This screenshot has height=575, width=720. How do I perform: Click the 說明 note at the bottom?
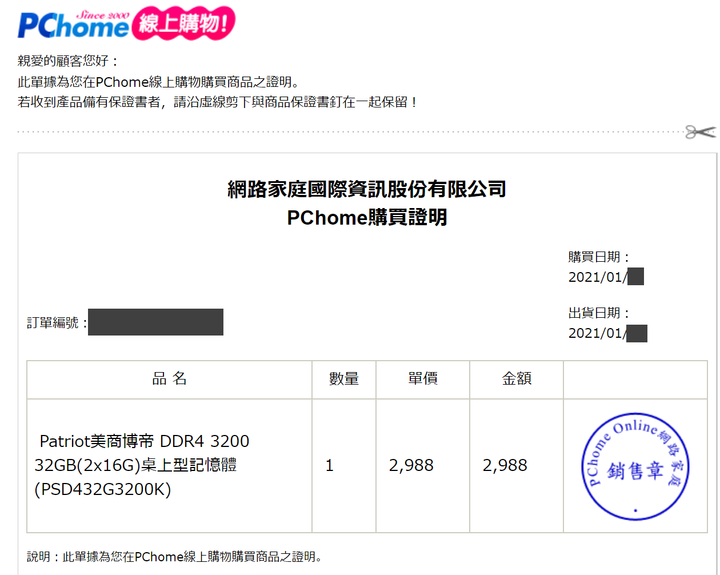[174, 557]
